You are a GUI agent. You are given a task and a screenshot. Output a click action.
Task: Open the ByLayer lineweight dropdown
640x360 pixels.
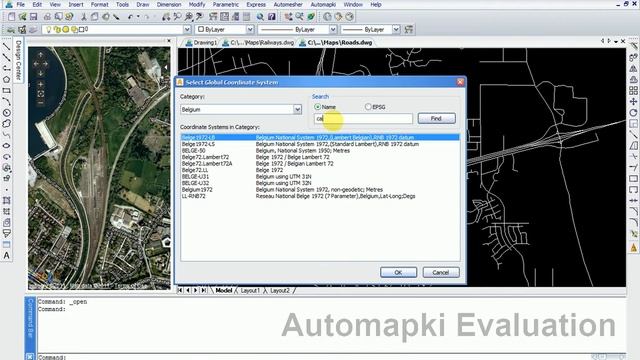click(396, 29)
